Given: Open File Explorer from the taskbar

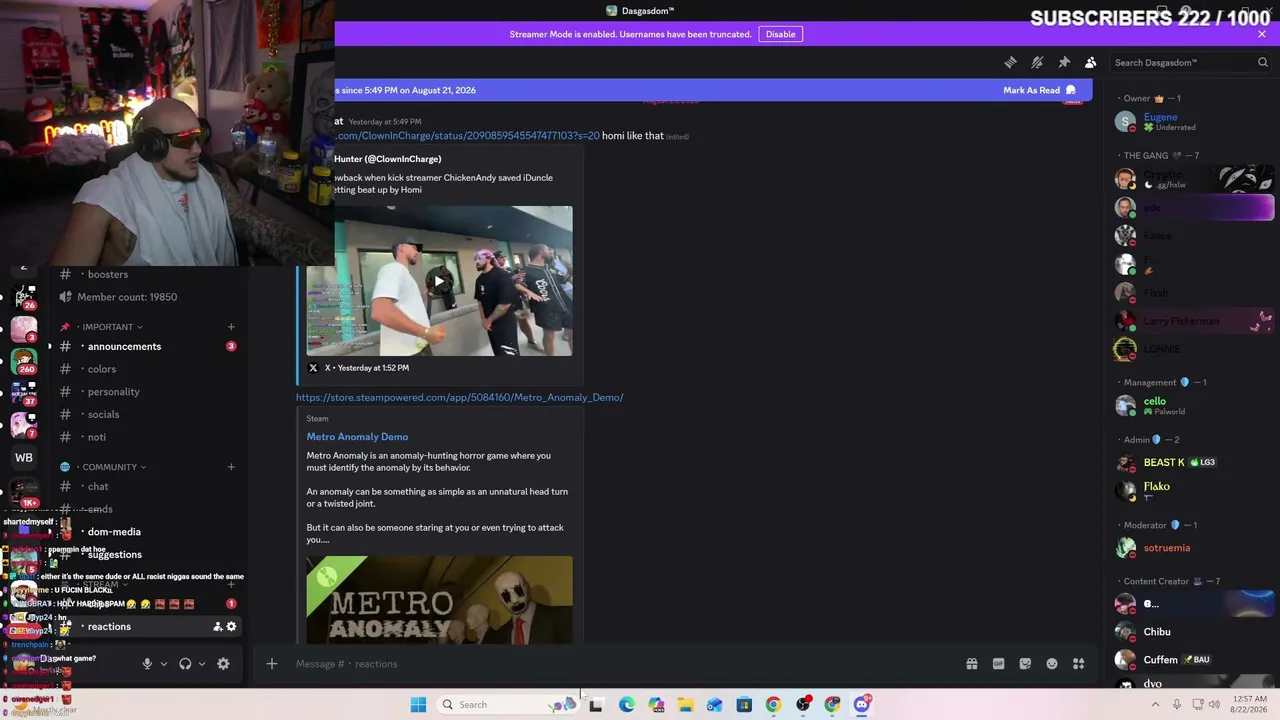Looking at the screenshot, I should (x=685, y=705).
